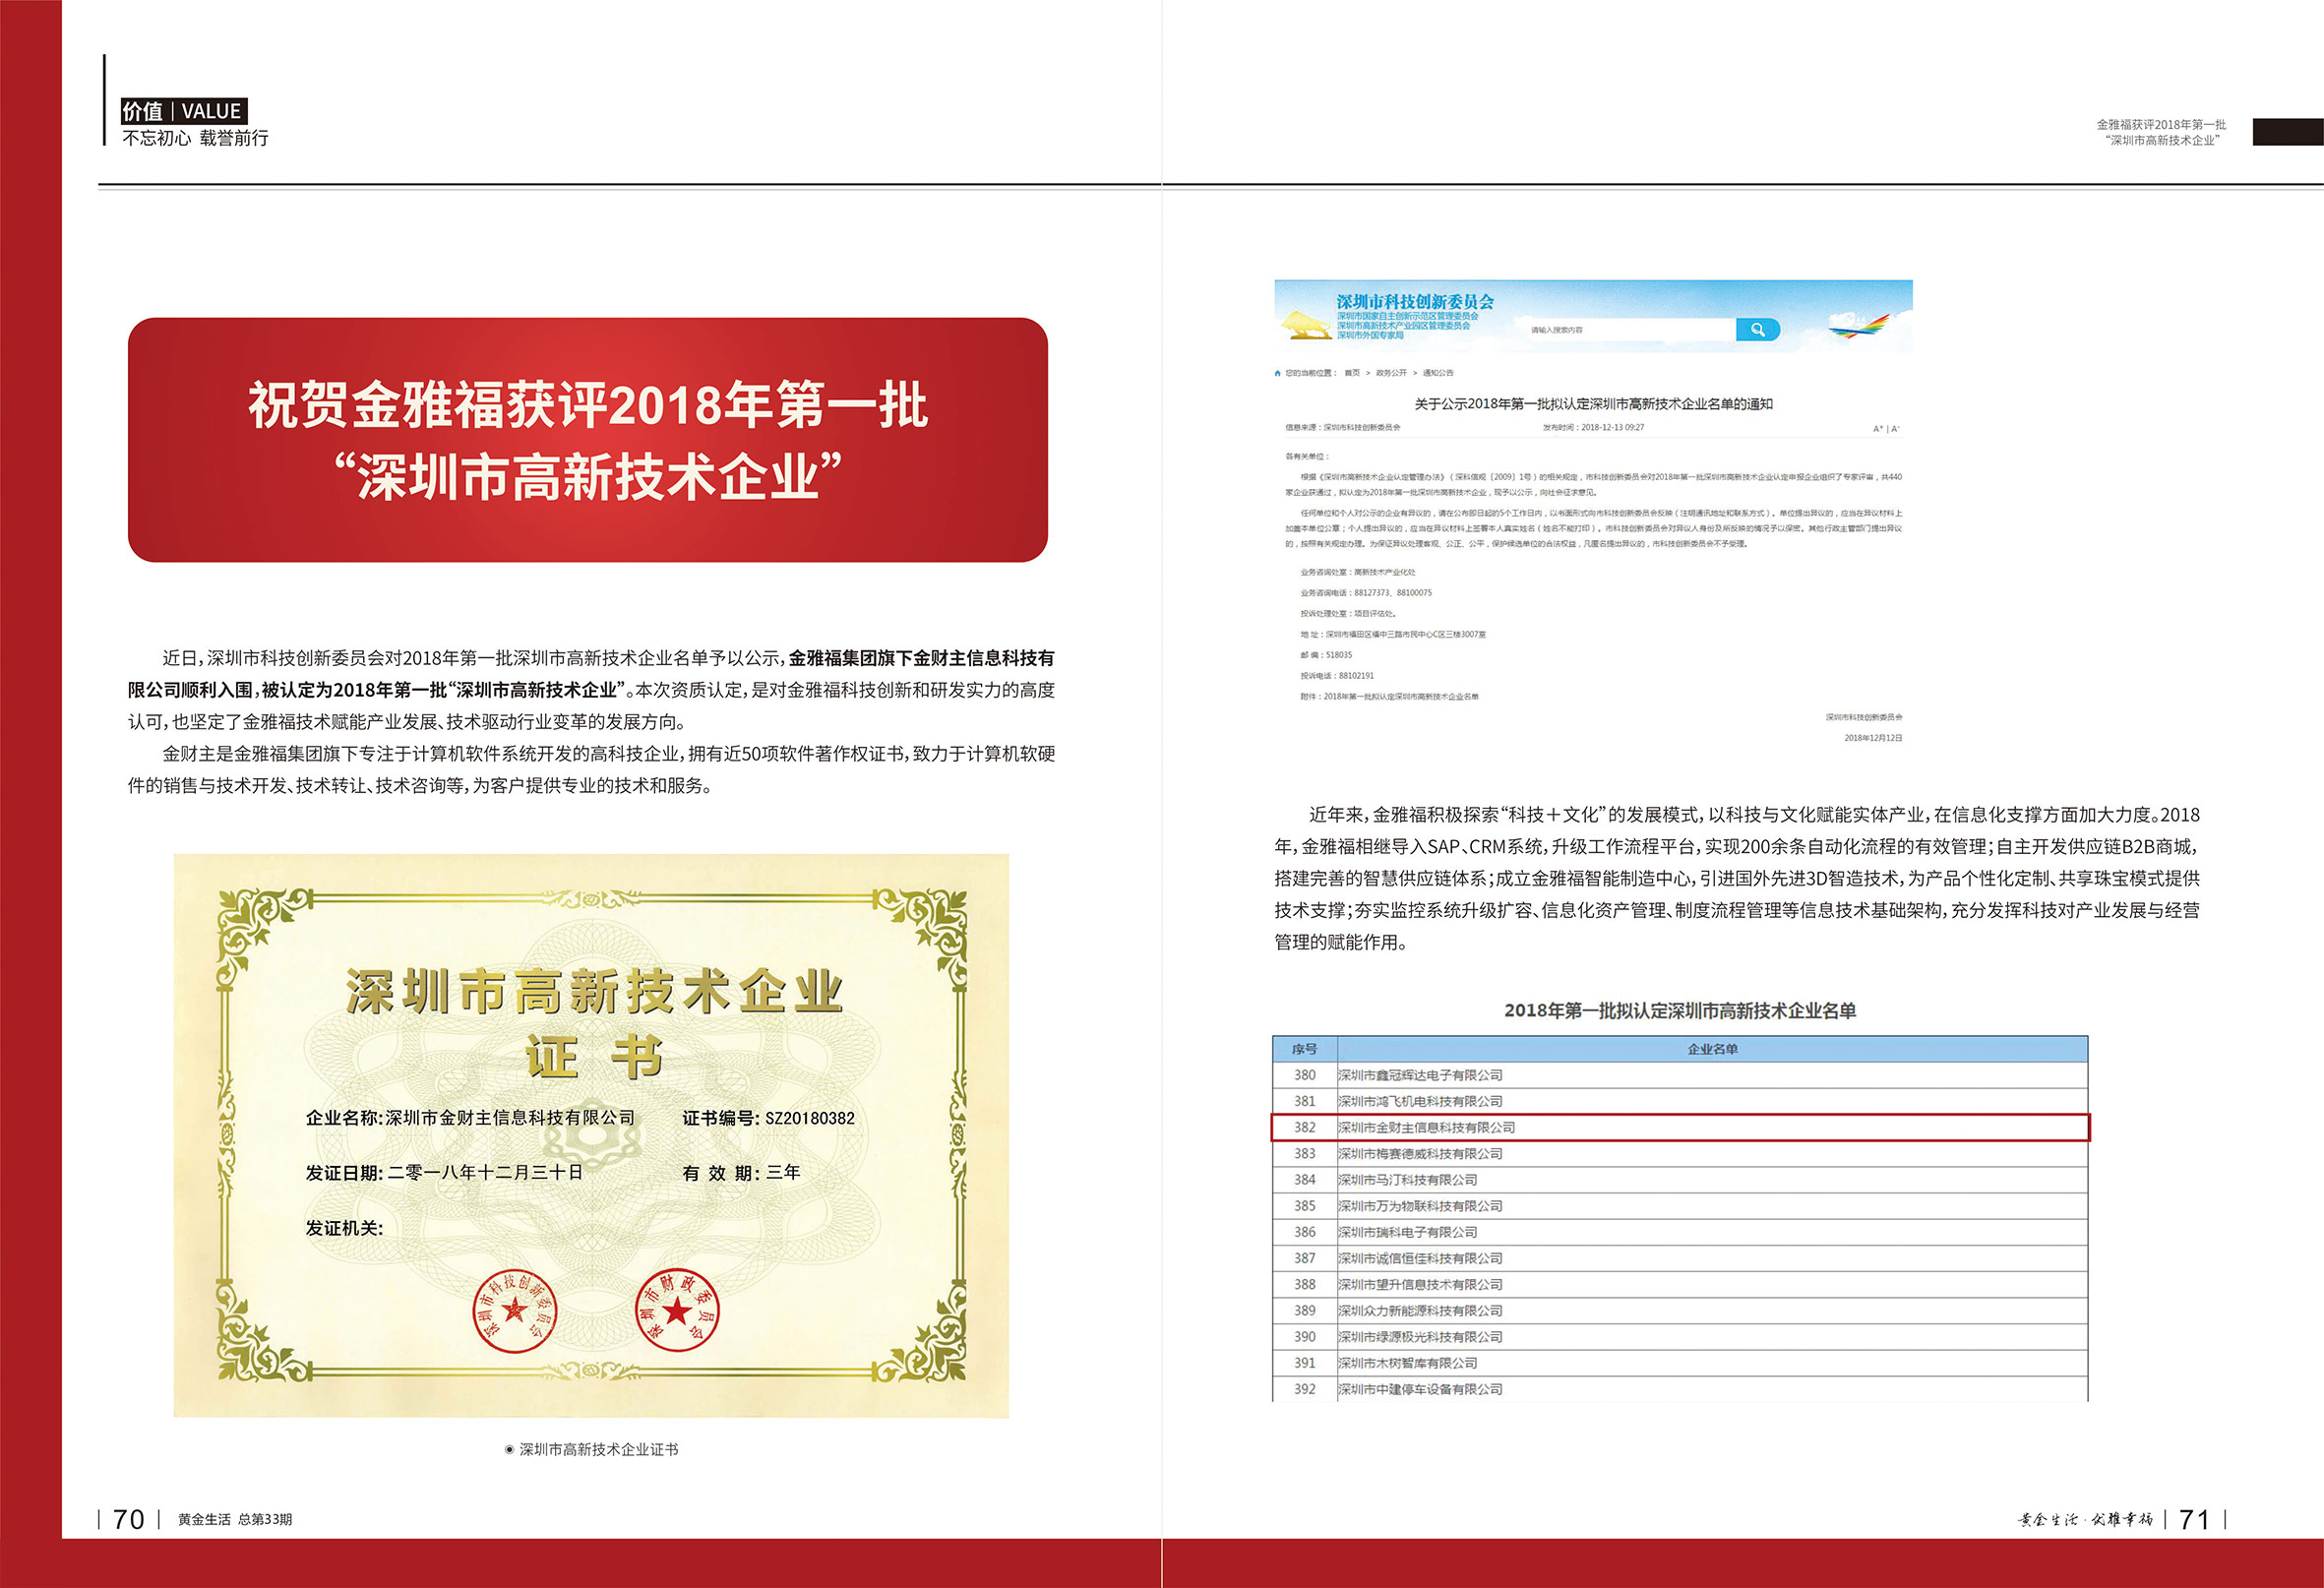Select row 383 深圳市梅赛德威科技有限公司

coord(1680,1153)
